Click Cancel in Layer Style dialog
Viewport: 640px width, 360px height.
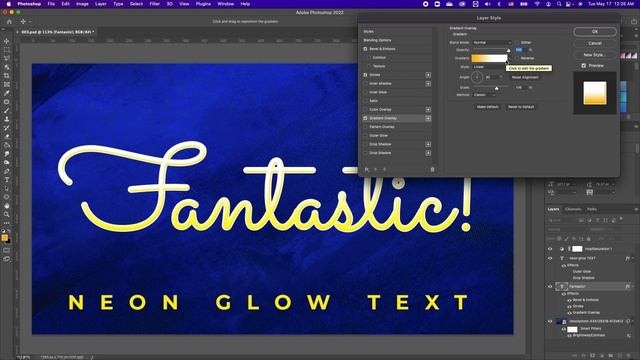click(595, 43)
